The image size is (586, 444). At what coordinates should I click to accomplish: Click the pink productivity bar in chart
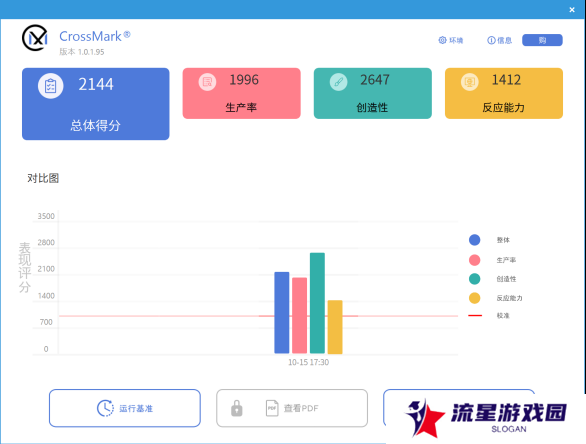pos(299,315)
